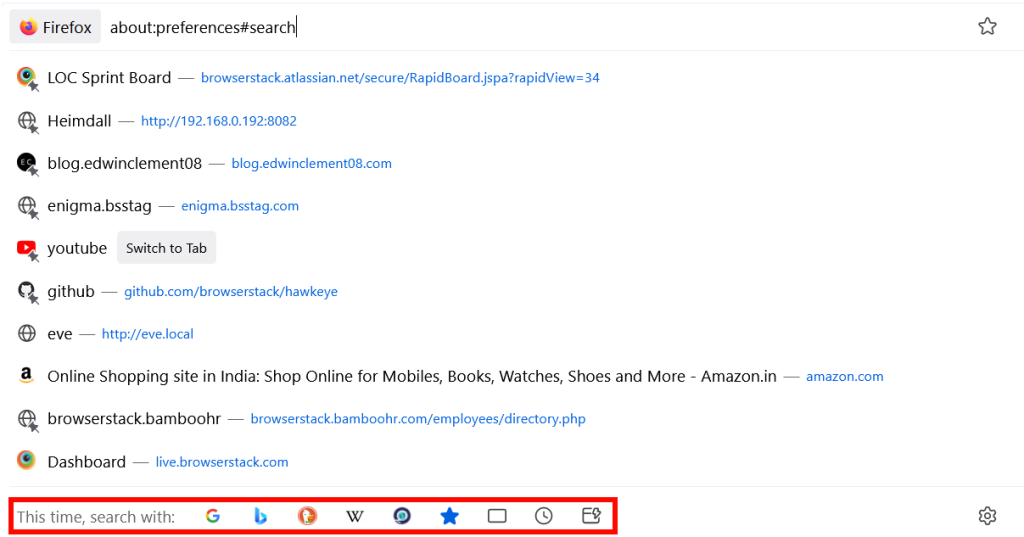The image size is (1024, 537).
Task: Open github.com/browserstack/hawkeye link
Action: [x=231, y=291]
